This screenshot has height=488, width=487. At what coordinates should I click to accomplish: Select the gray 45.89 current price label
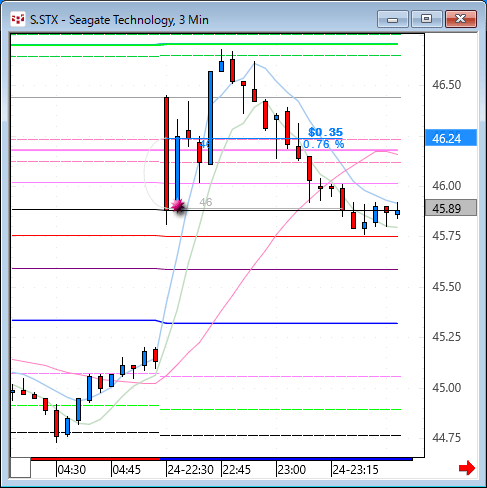coord(451,208)
